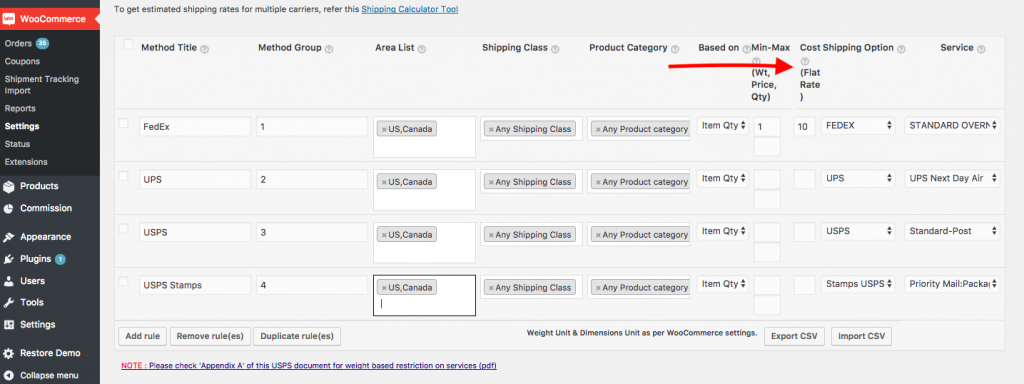The width and height of the screenshot is (1024, 384).
Task: Click the Min field showing 1 in FedEx row
Action: (x=767, y=127)
